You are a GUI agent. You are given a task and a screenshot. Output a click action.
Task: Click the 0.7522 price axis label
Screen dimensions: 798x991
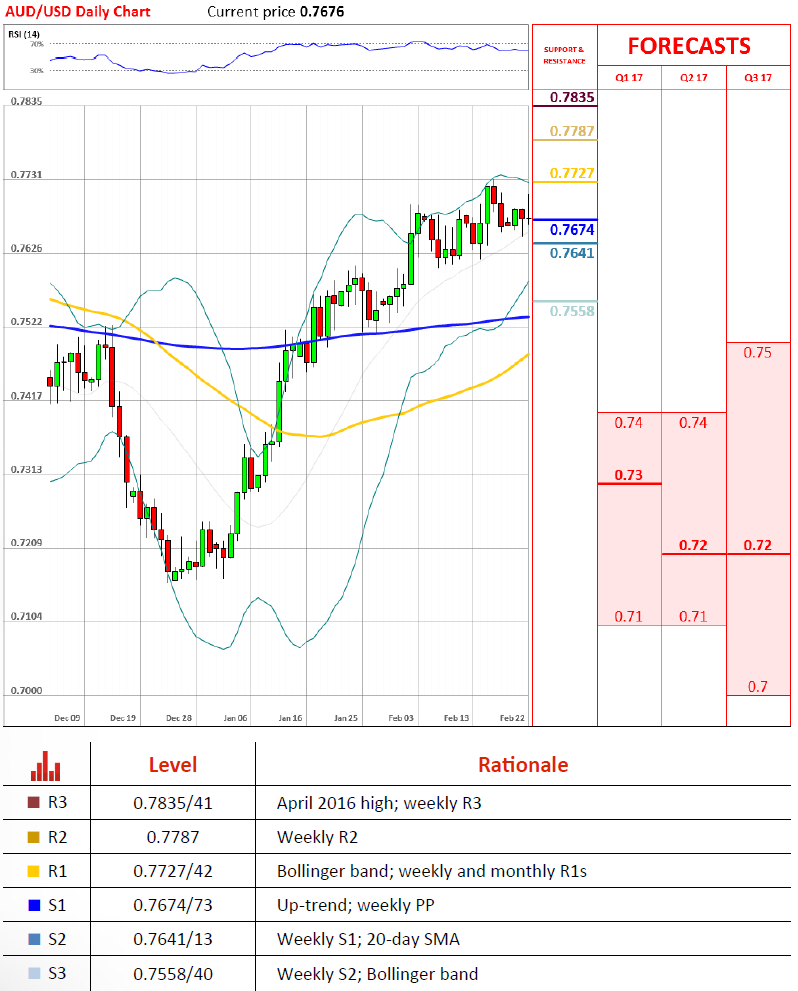[27, 322]
